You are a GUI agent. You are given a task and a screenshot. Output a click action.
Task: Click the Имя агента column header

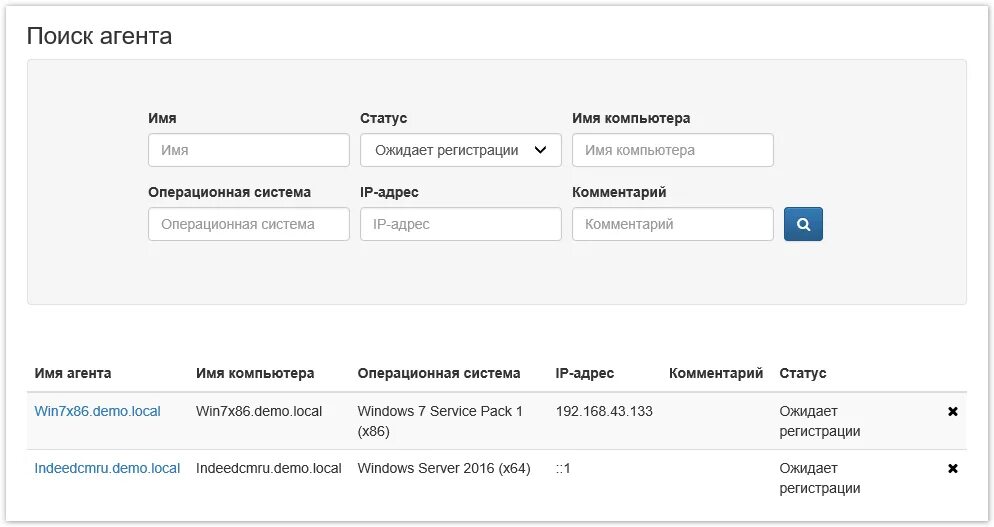[73, 373]
